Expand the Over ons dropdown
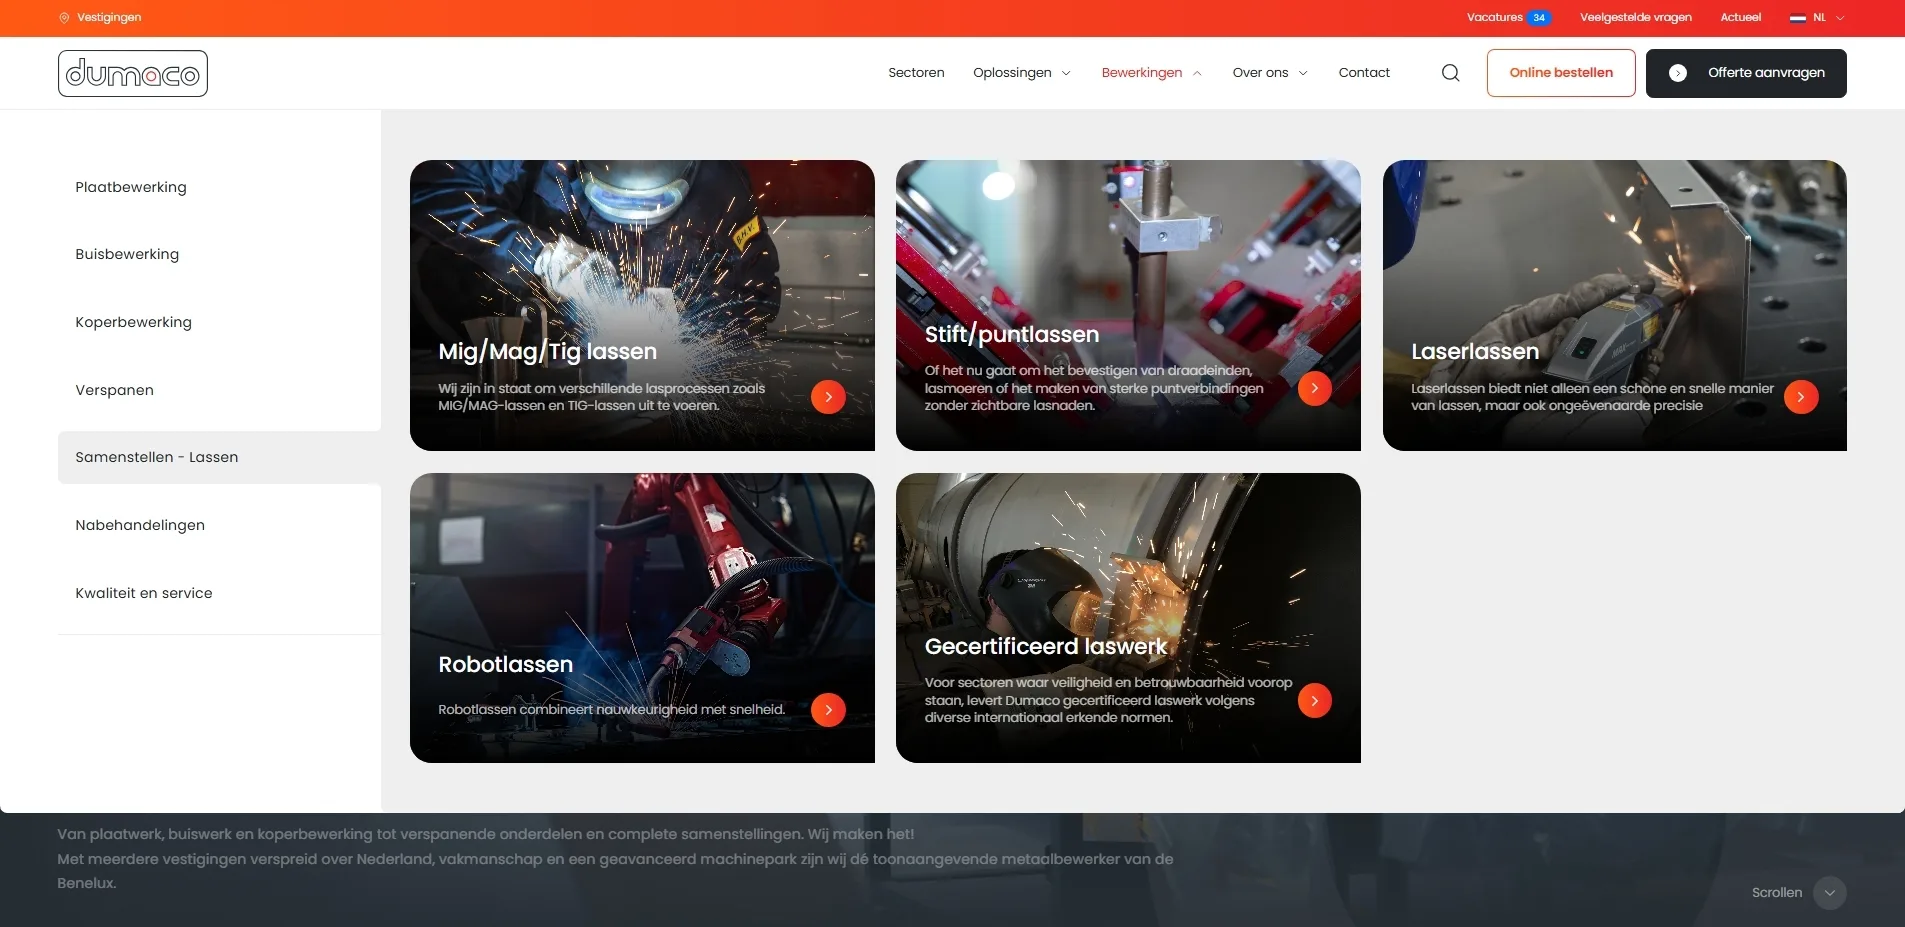 click(x=1270, y=73)
